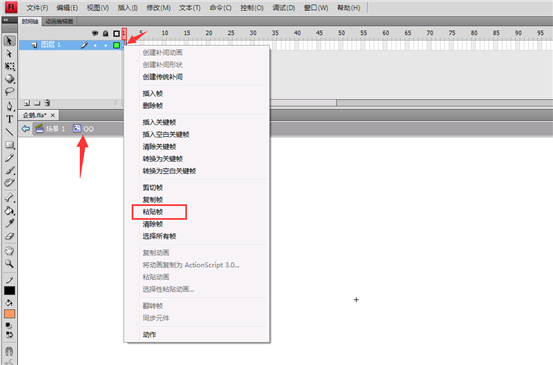Click the swap colors icon
The width and height of the screenshot is (553, 365).
9,334
